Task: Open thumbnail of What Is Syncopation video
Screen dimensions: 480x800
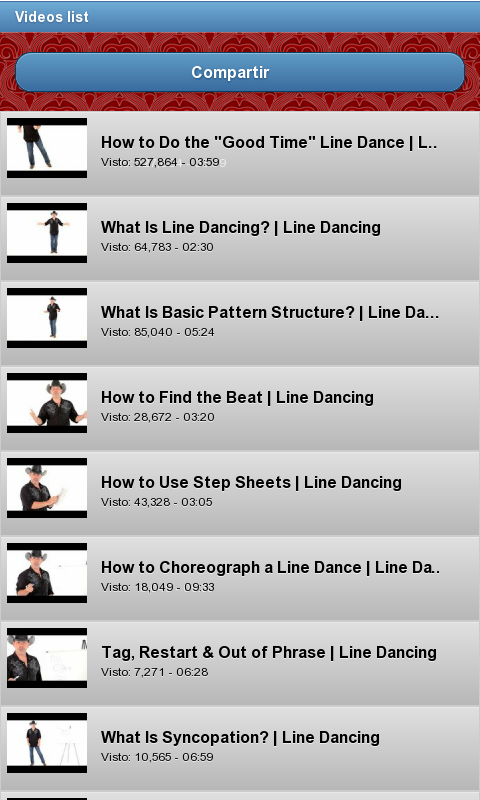Action: [x=47, y=743]
